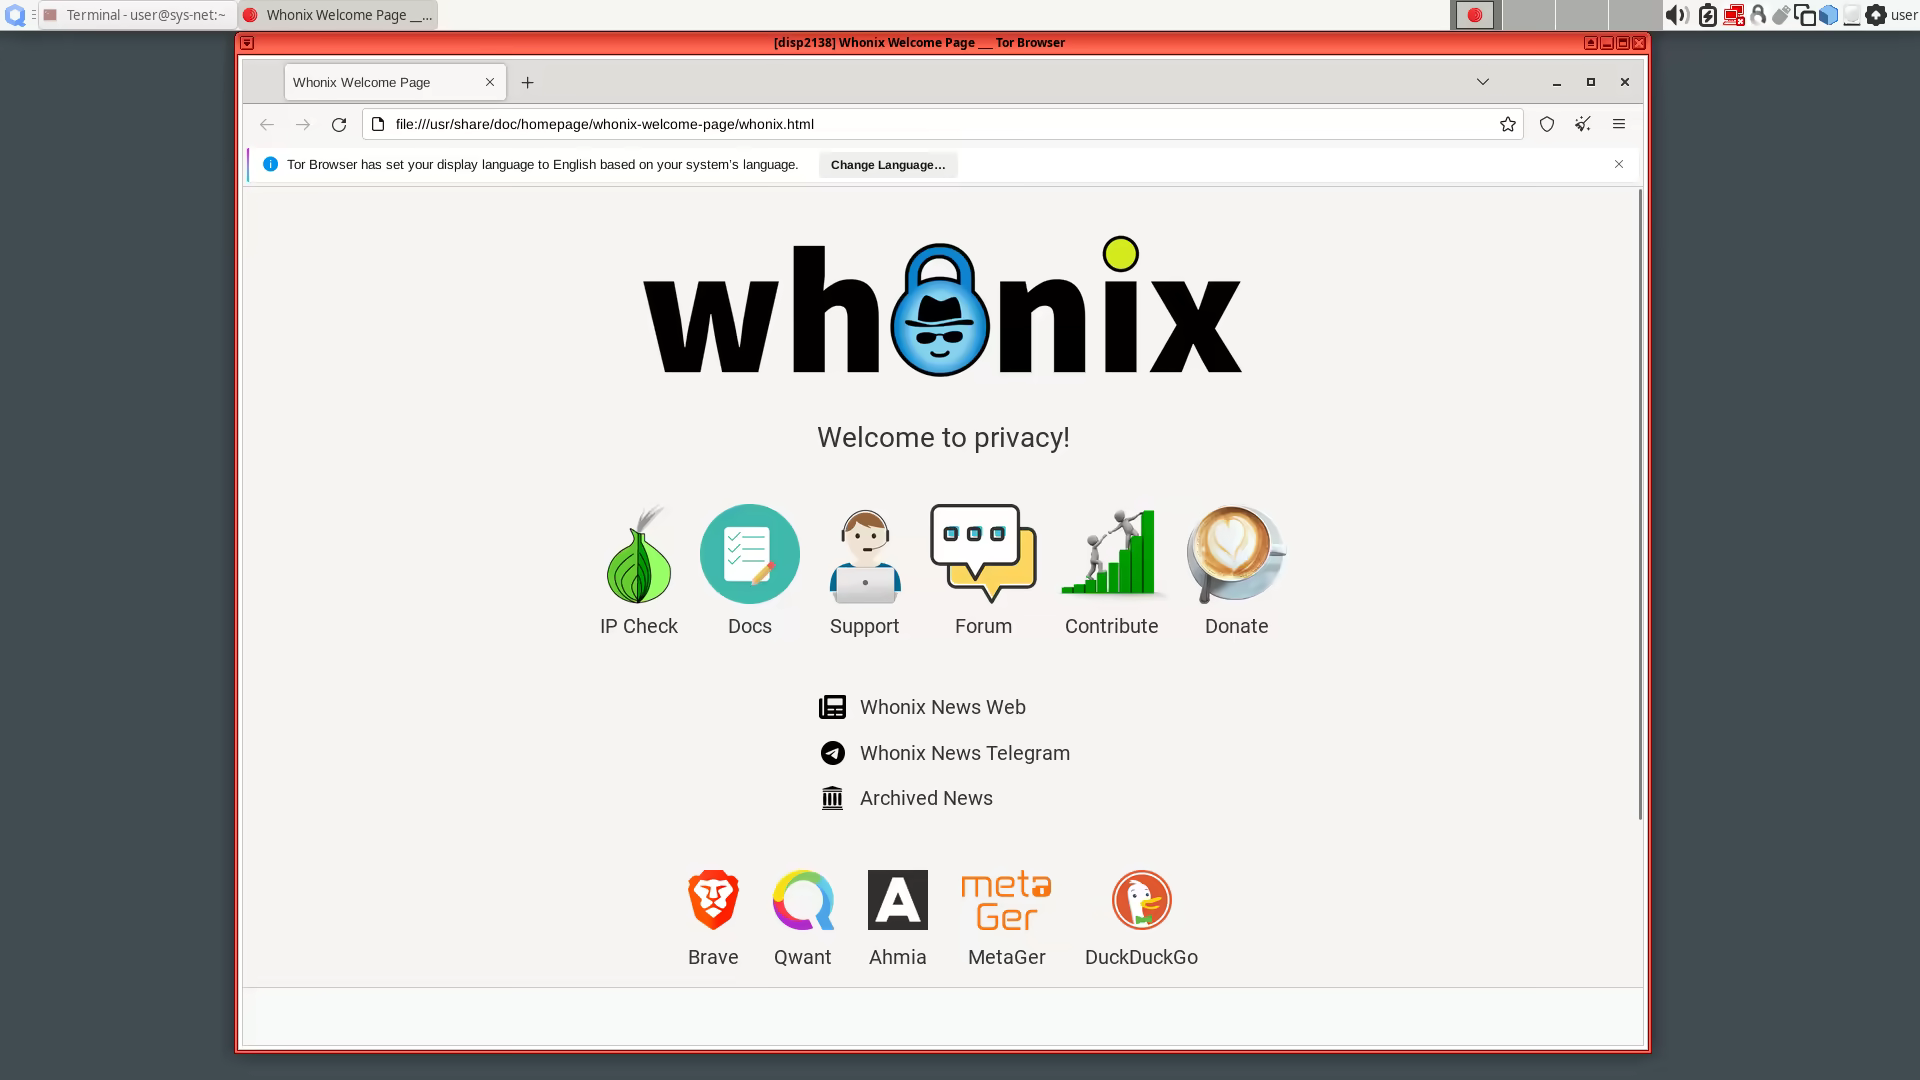Open the Qubes domains blue cube icon
The height and width of the screenshot is (1080, 1920).
click(1828, 15)
